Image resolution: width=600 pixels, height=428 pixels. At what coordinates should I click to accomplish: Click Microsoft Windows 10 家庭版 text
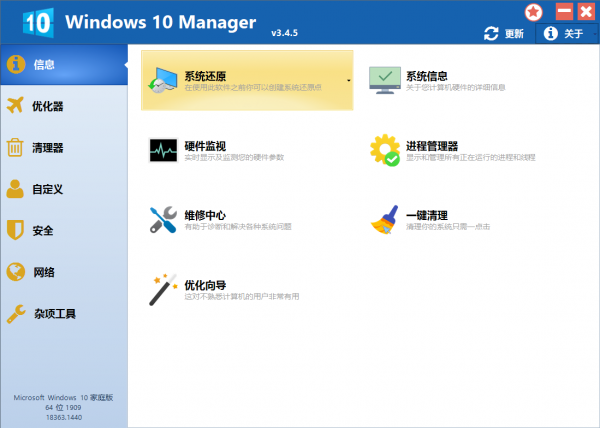(x=64, y=397)
